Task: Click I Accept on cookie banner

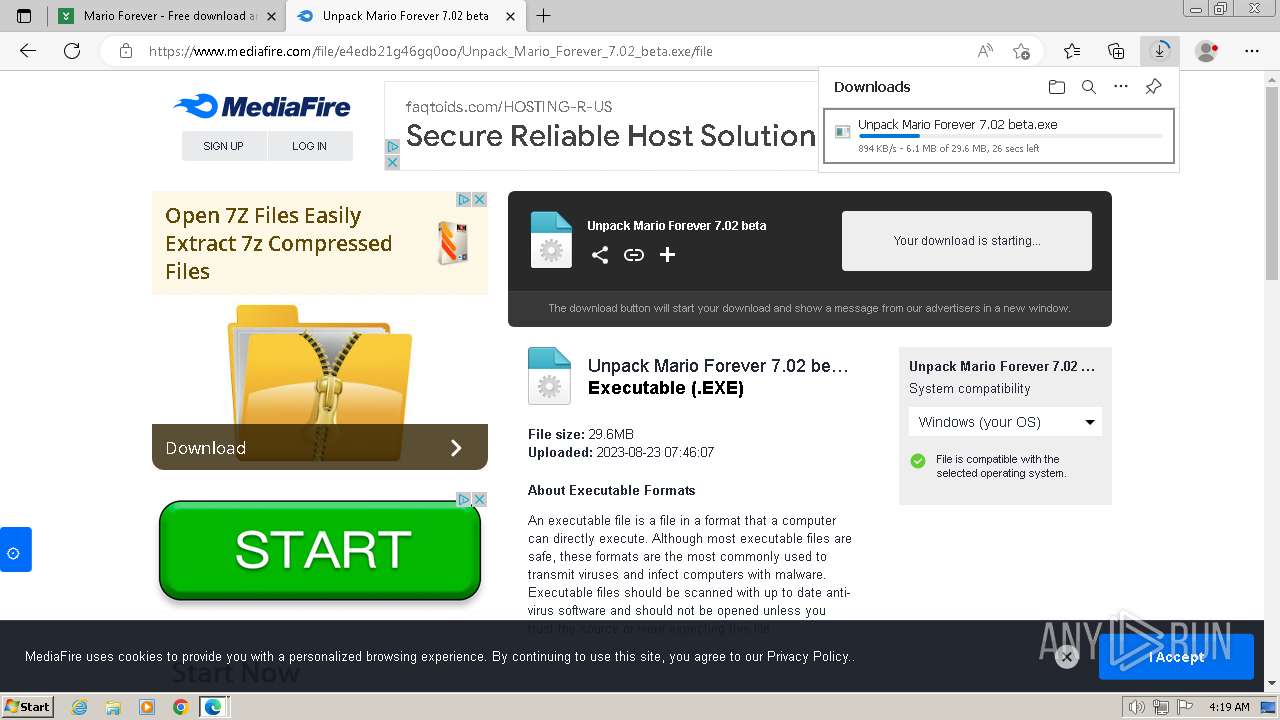Action: pos(1176,657)
